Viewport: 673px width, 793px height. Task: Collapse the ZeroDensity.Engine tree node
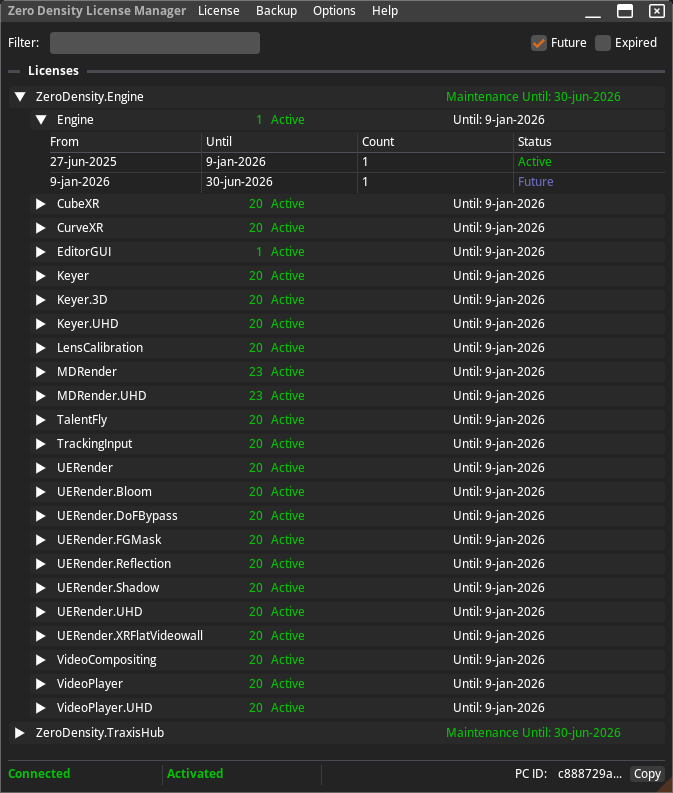[19, 97]
